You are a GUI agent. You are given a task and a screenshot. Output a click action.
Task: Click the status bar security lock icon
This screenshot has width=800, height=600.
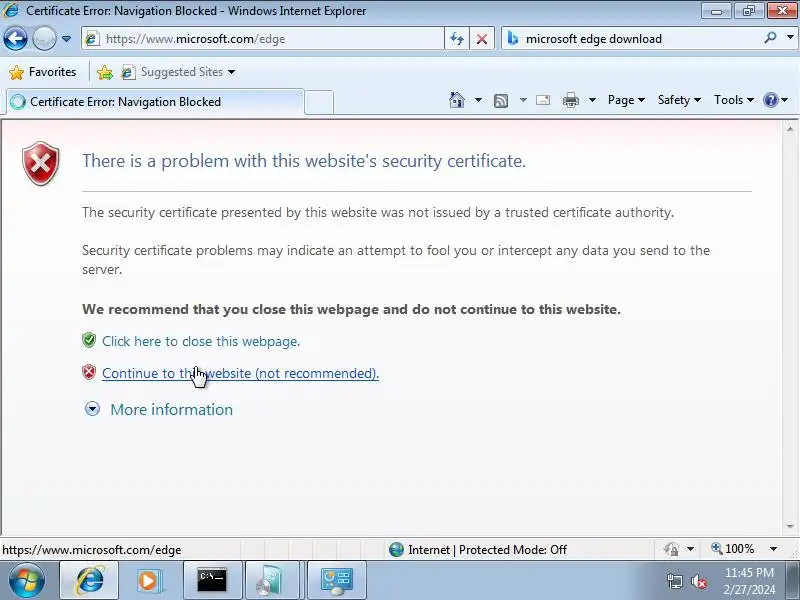coord(671,549)
